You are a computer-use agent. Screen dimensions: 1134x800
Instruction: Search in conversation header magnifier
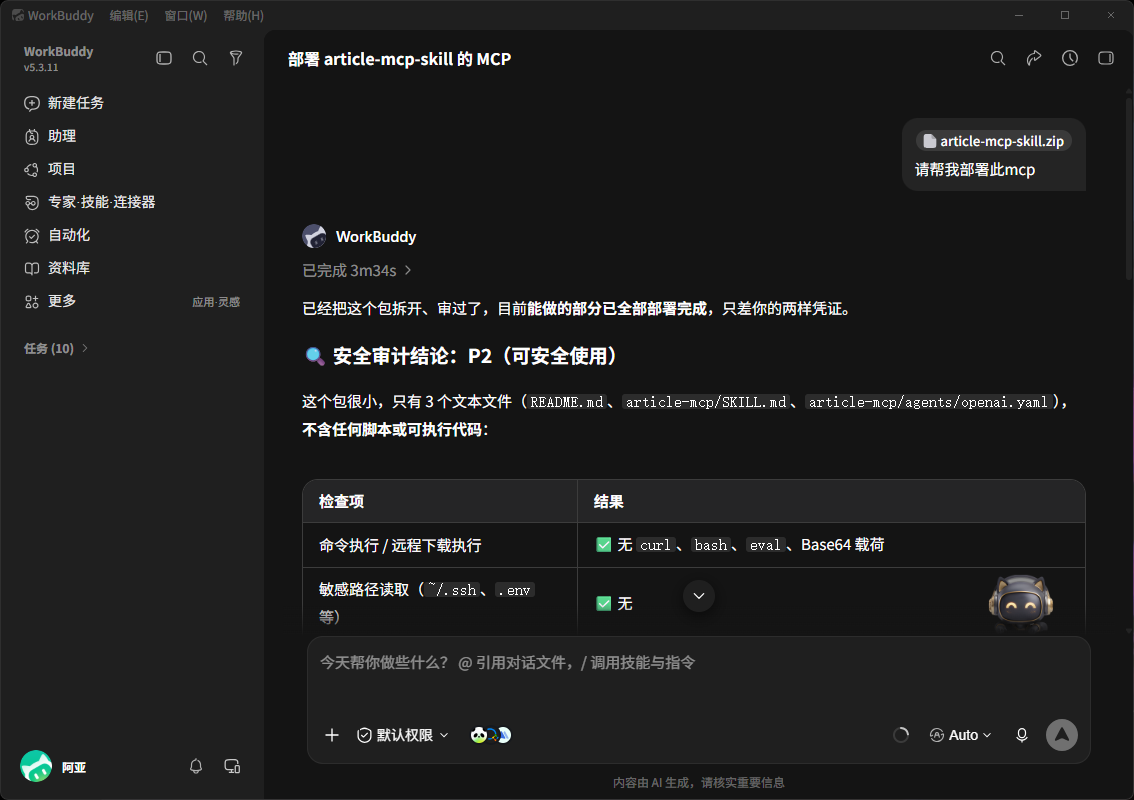(998, 58)
